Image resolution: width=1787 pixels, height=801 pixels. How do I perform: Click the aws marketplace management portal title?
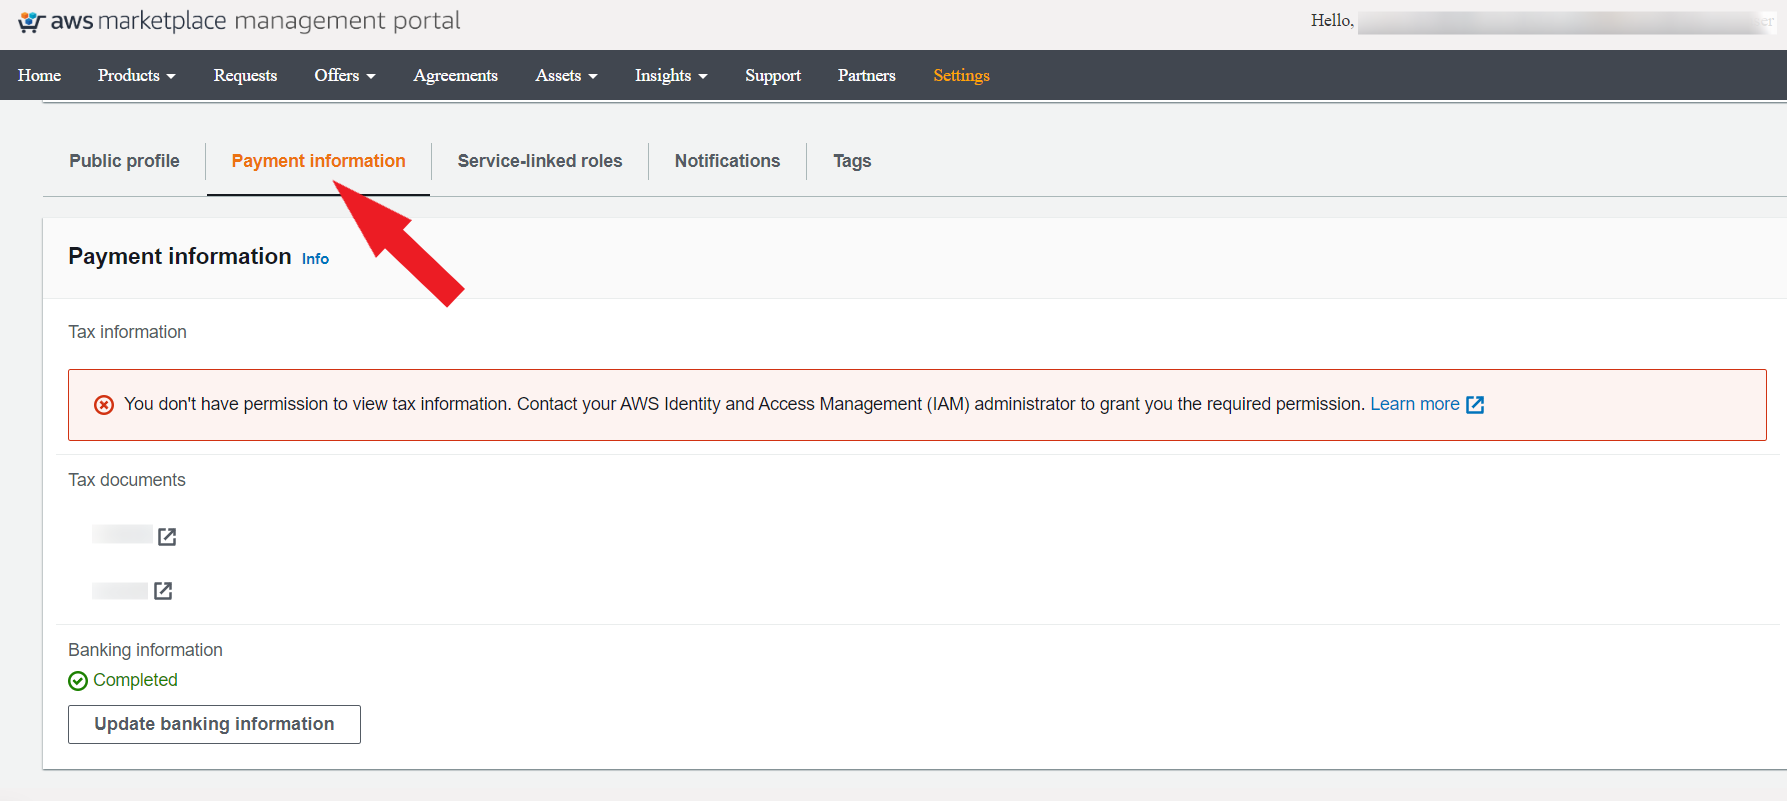coord(255,21)
